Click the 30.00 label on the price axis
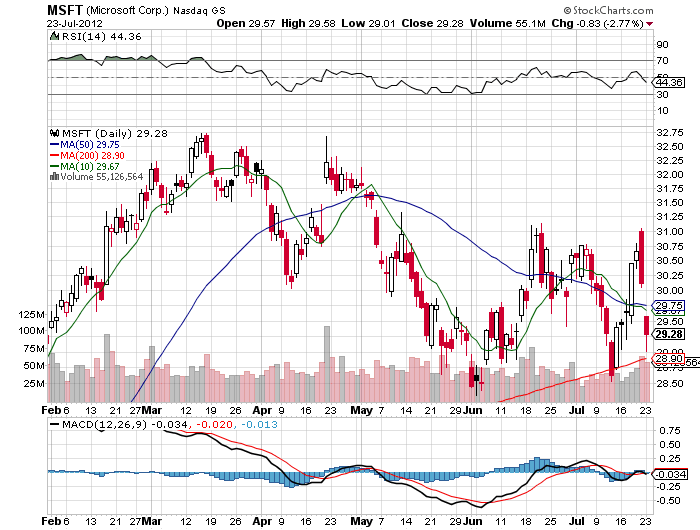The height and width of the screenshot is (530, 700). click(x=670, y=290)
